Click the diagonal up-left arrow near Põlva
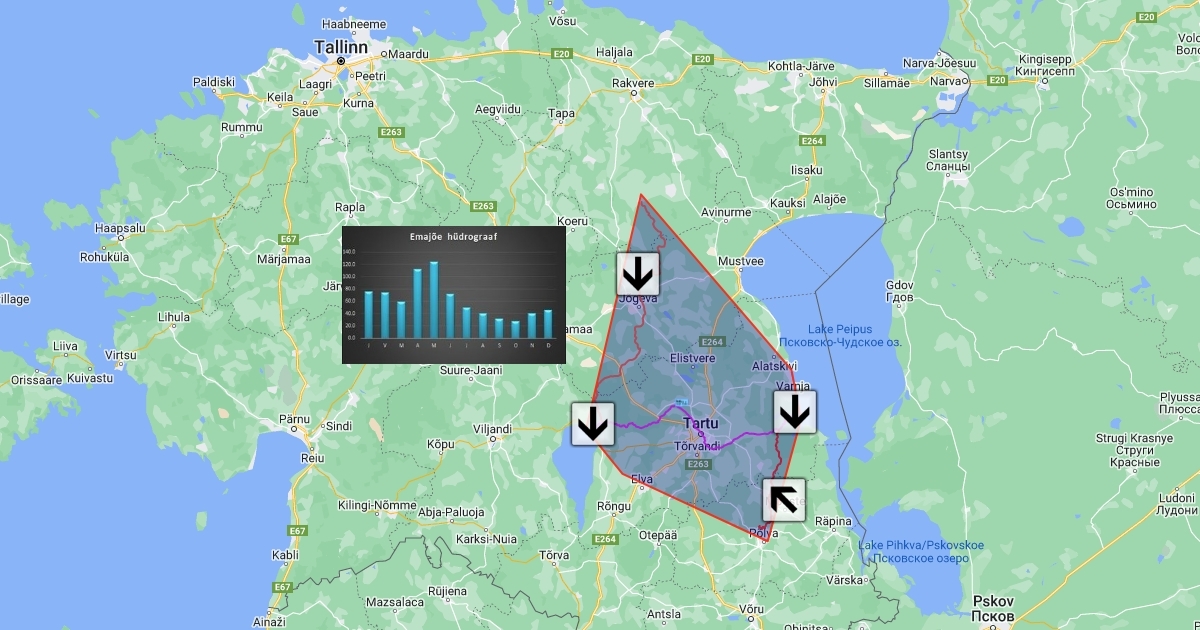The height and width of the screenshot is (630, 1200). (784, 500)
